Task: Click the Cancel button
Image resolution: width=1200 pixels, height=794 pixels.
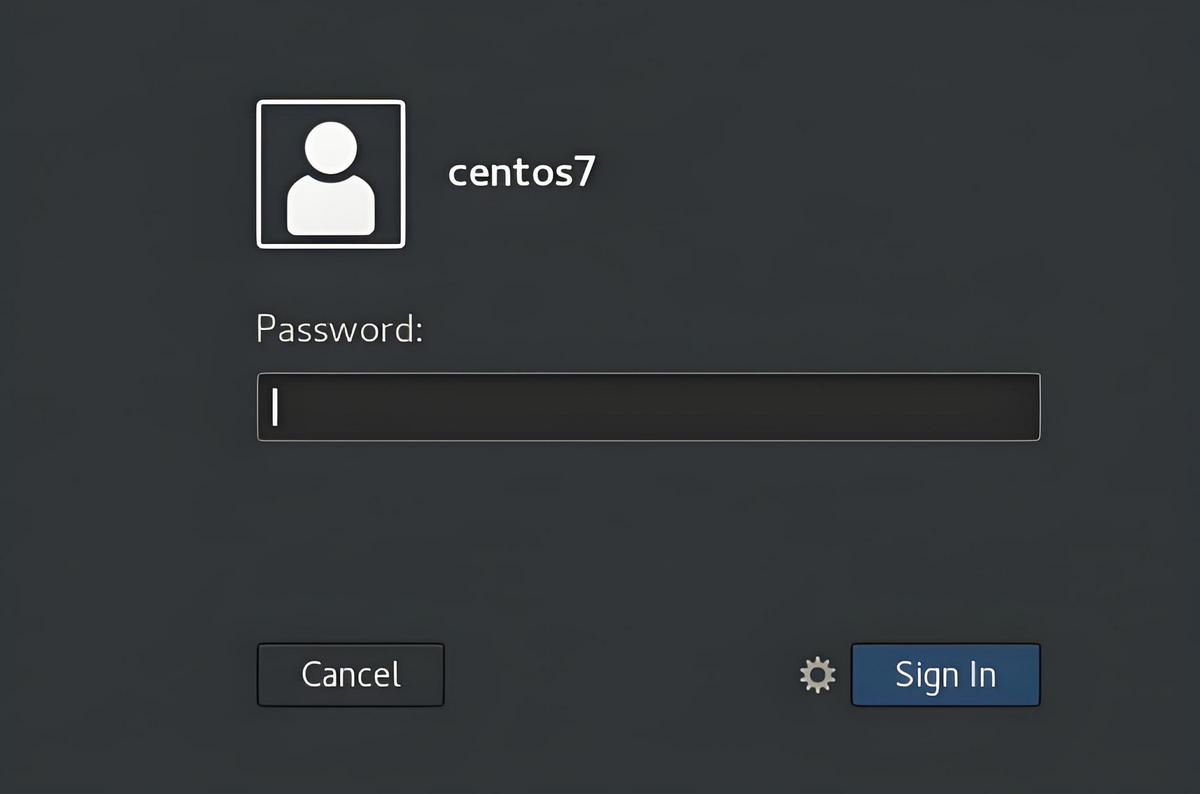Action: coord(351,675)
